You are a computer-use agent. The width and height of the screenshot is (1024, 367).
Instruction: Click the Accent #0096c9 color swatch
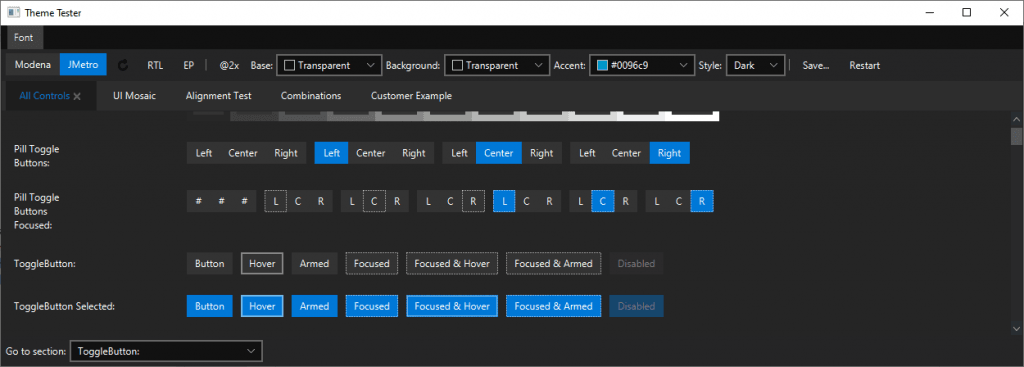[x=603, y=65]
